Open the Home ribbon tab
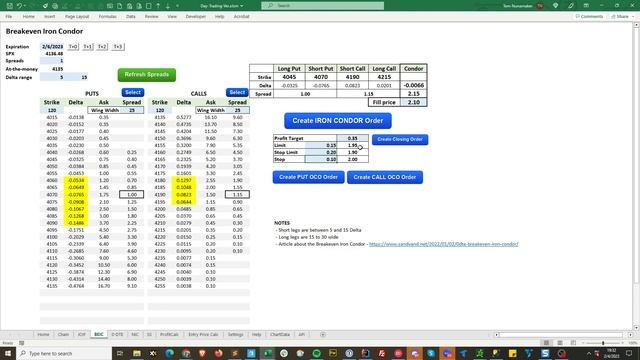 click(29, 16)
